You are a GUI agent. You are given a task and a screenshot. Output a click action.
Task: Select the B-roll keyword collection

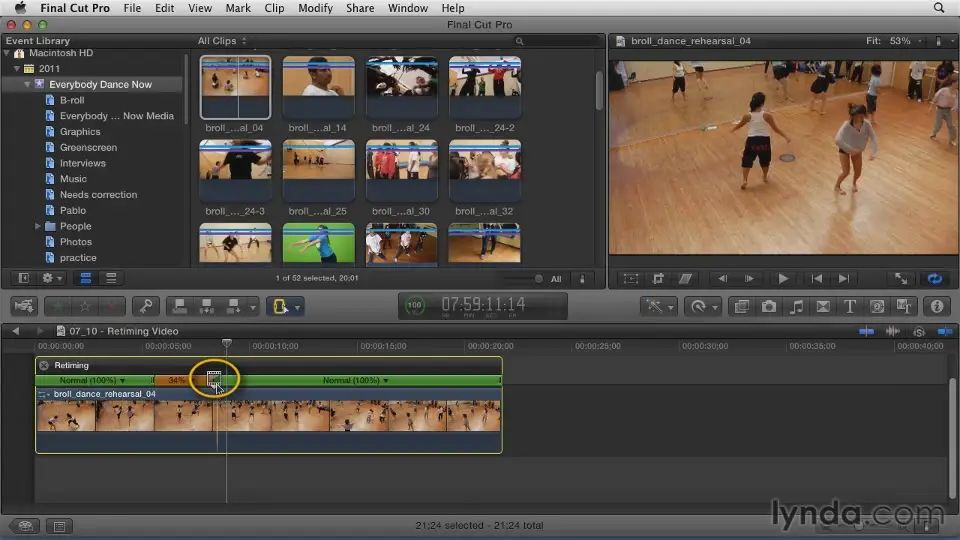point(72,100)
